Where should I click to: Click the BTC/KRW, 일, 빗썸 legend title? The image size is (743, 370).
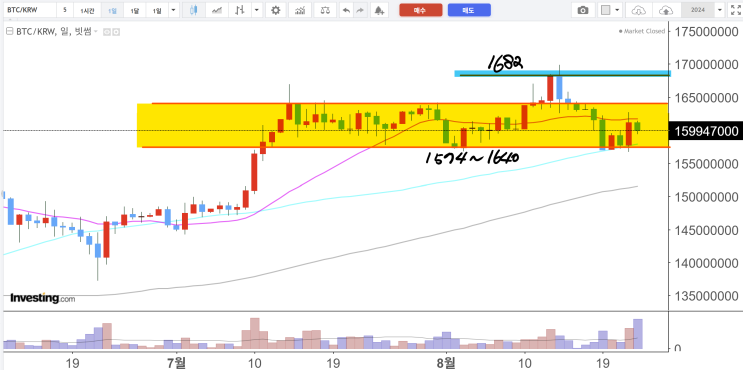pos(53,32)
